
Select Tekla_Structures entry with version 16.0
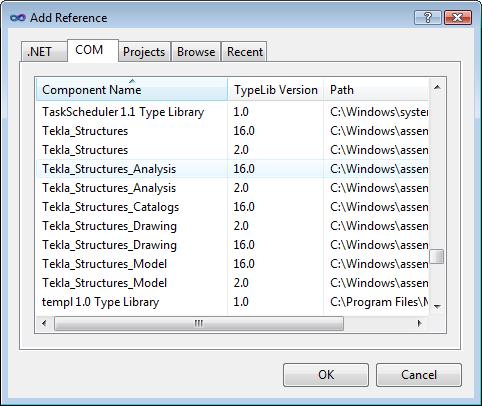[x=232, y=131]
